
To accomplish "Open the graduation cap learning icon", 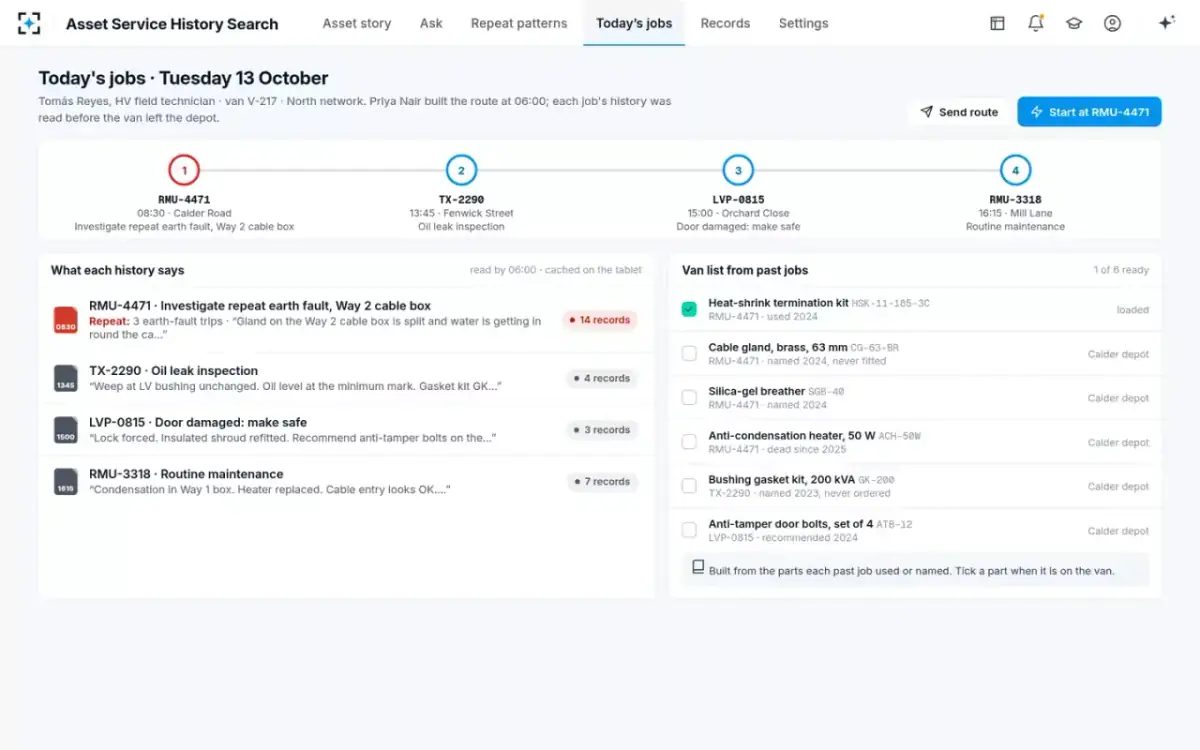I will (1074, 23).
